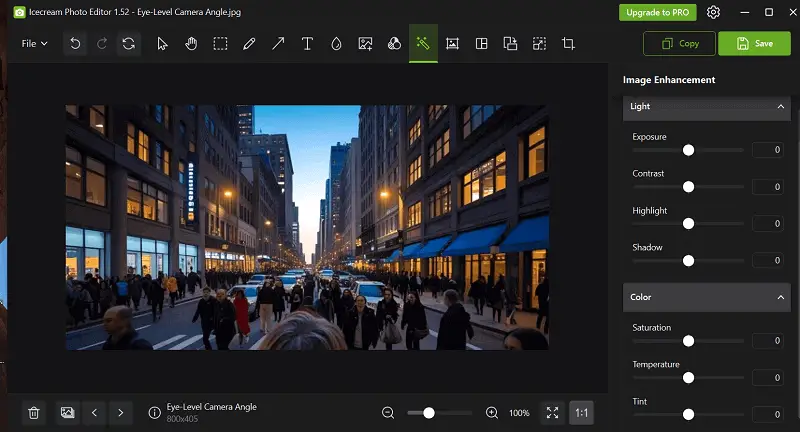Go to the previous image

tap(94, 413)
